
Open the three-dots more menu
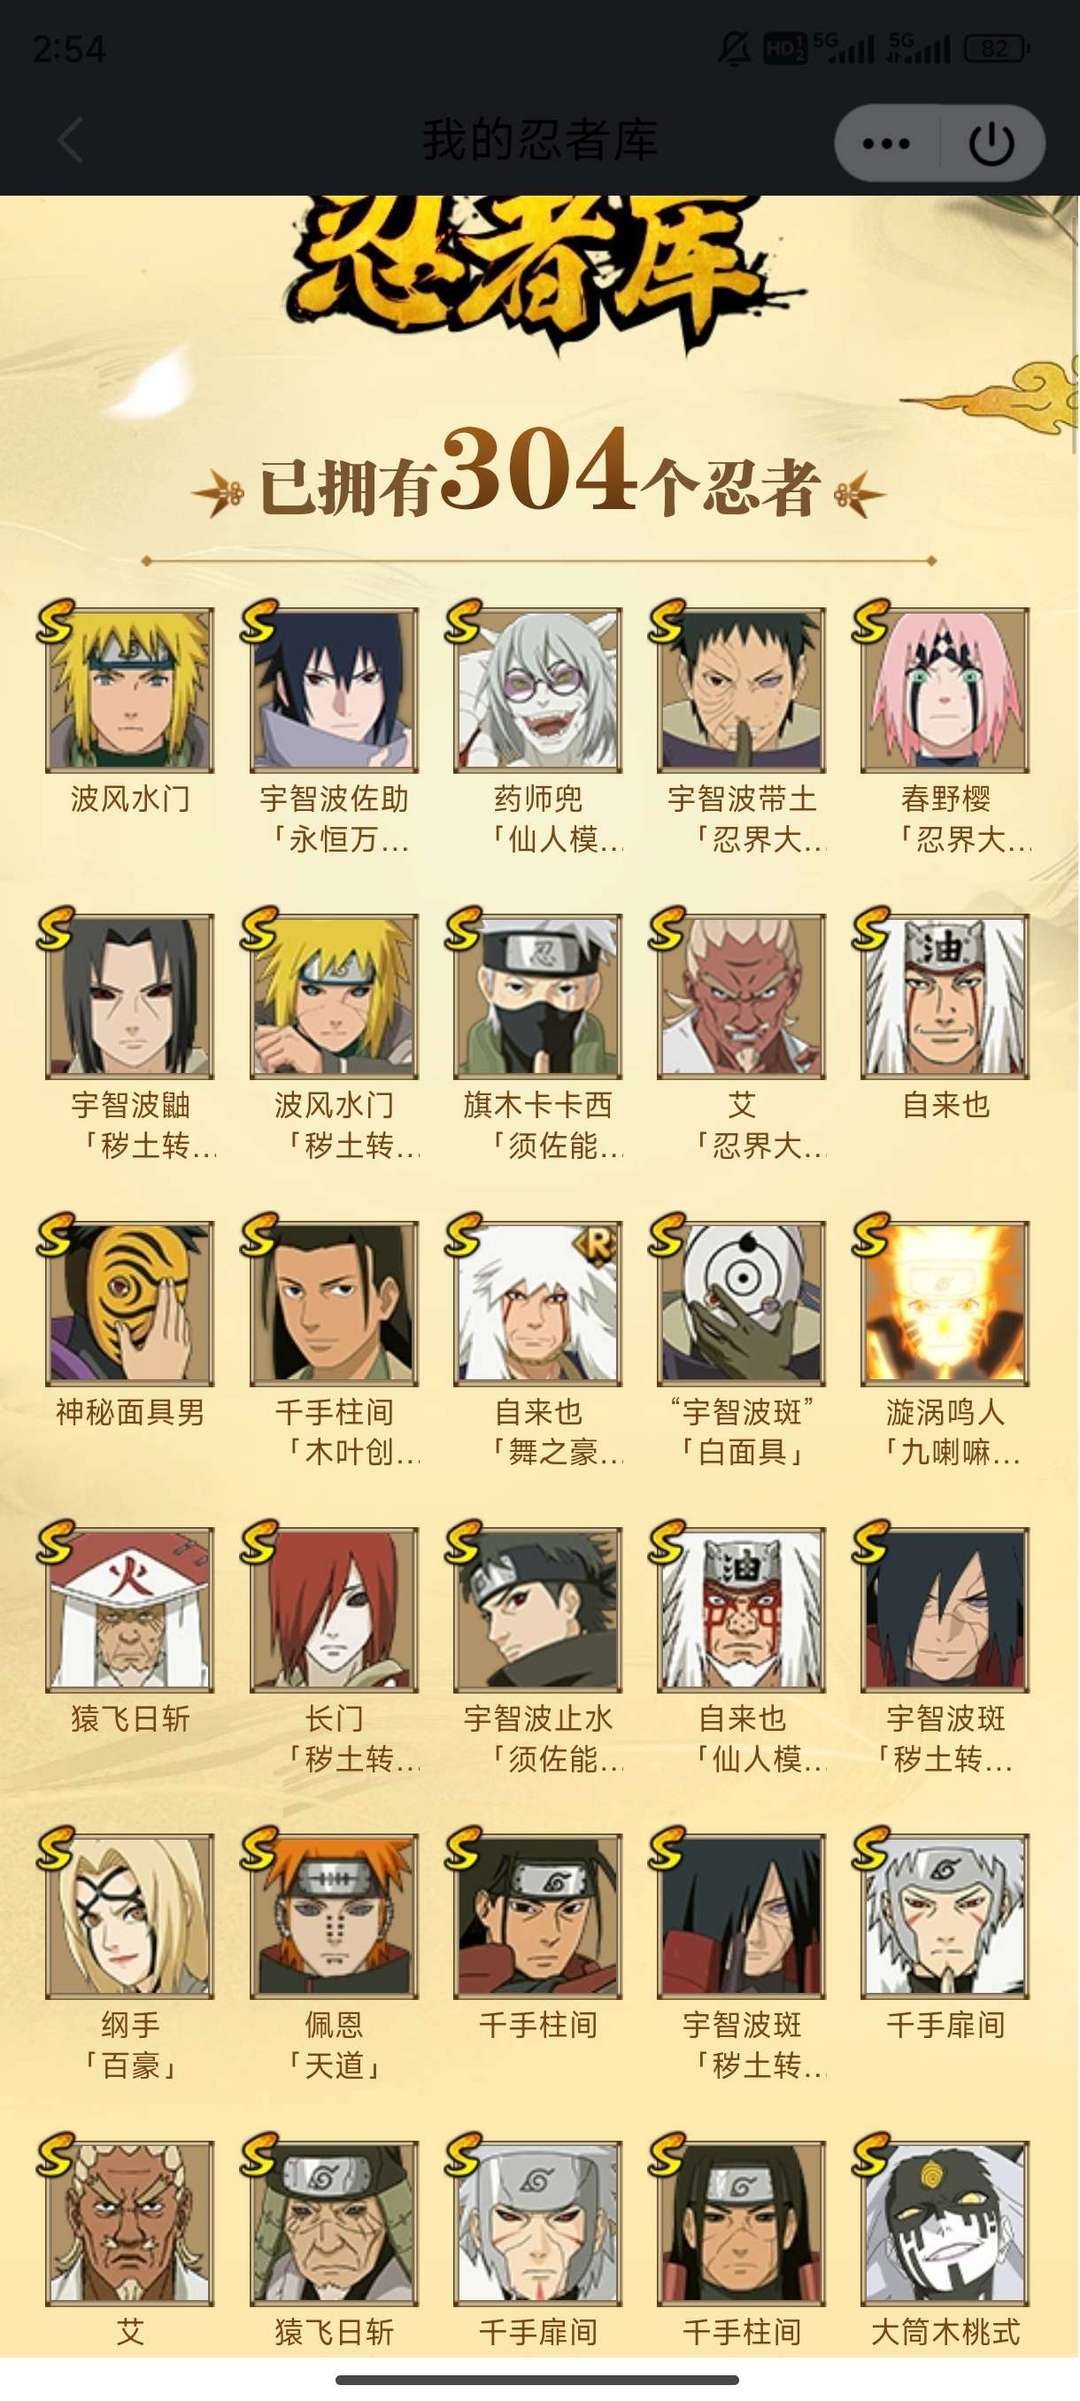tap(886, 144)
